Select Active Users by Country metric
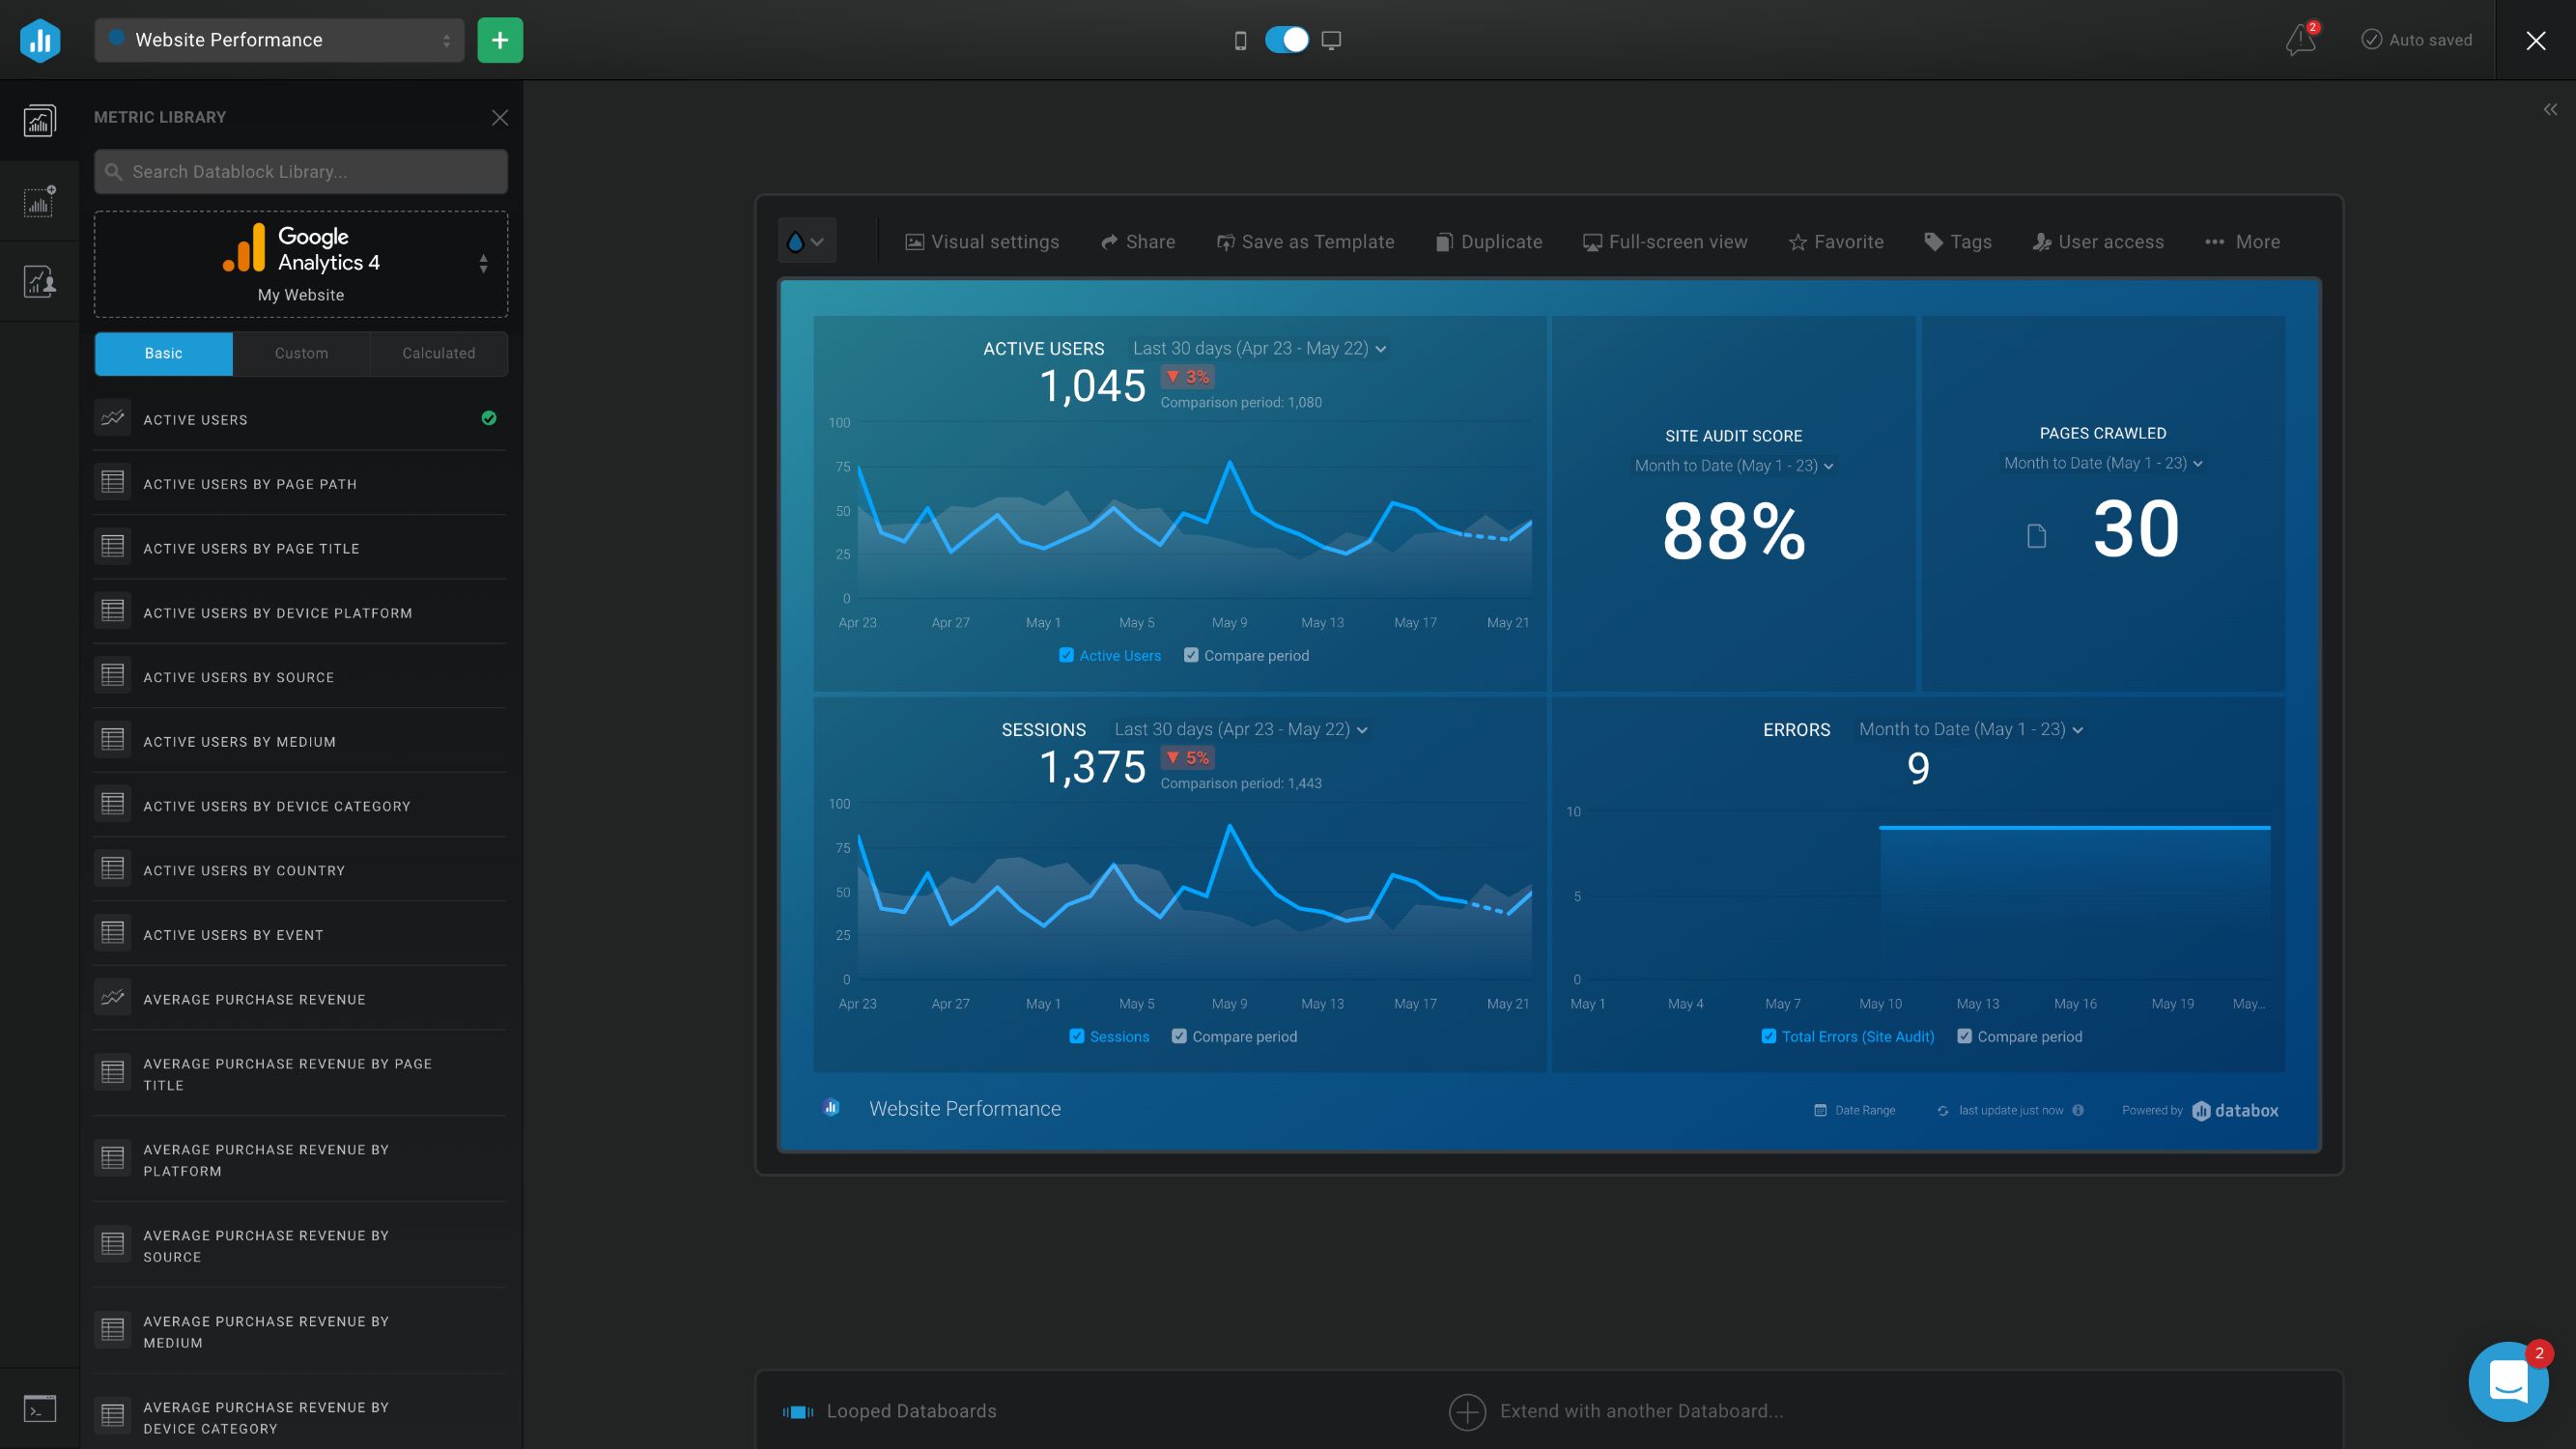Screen dimensions: 2576x1449 300,869
